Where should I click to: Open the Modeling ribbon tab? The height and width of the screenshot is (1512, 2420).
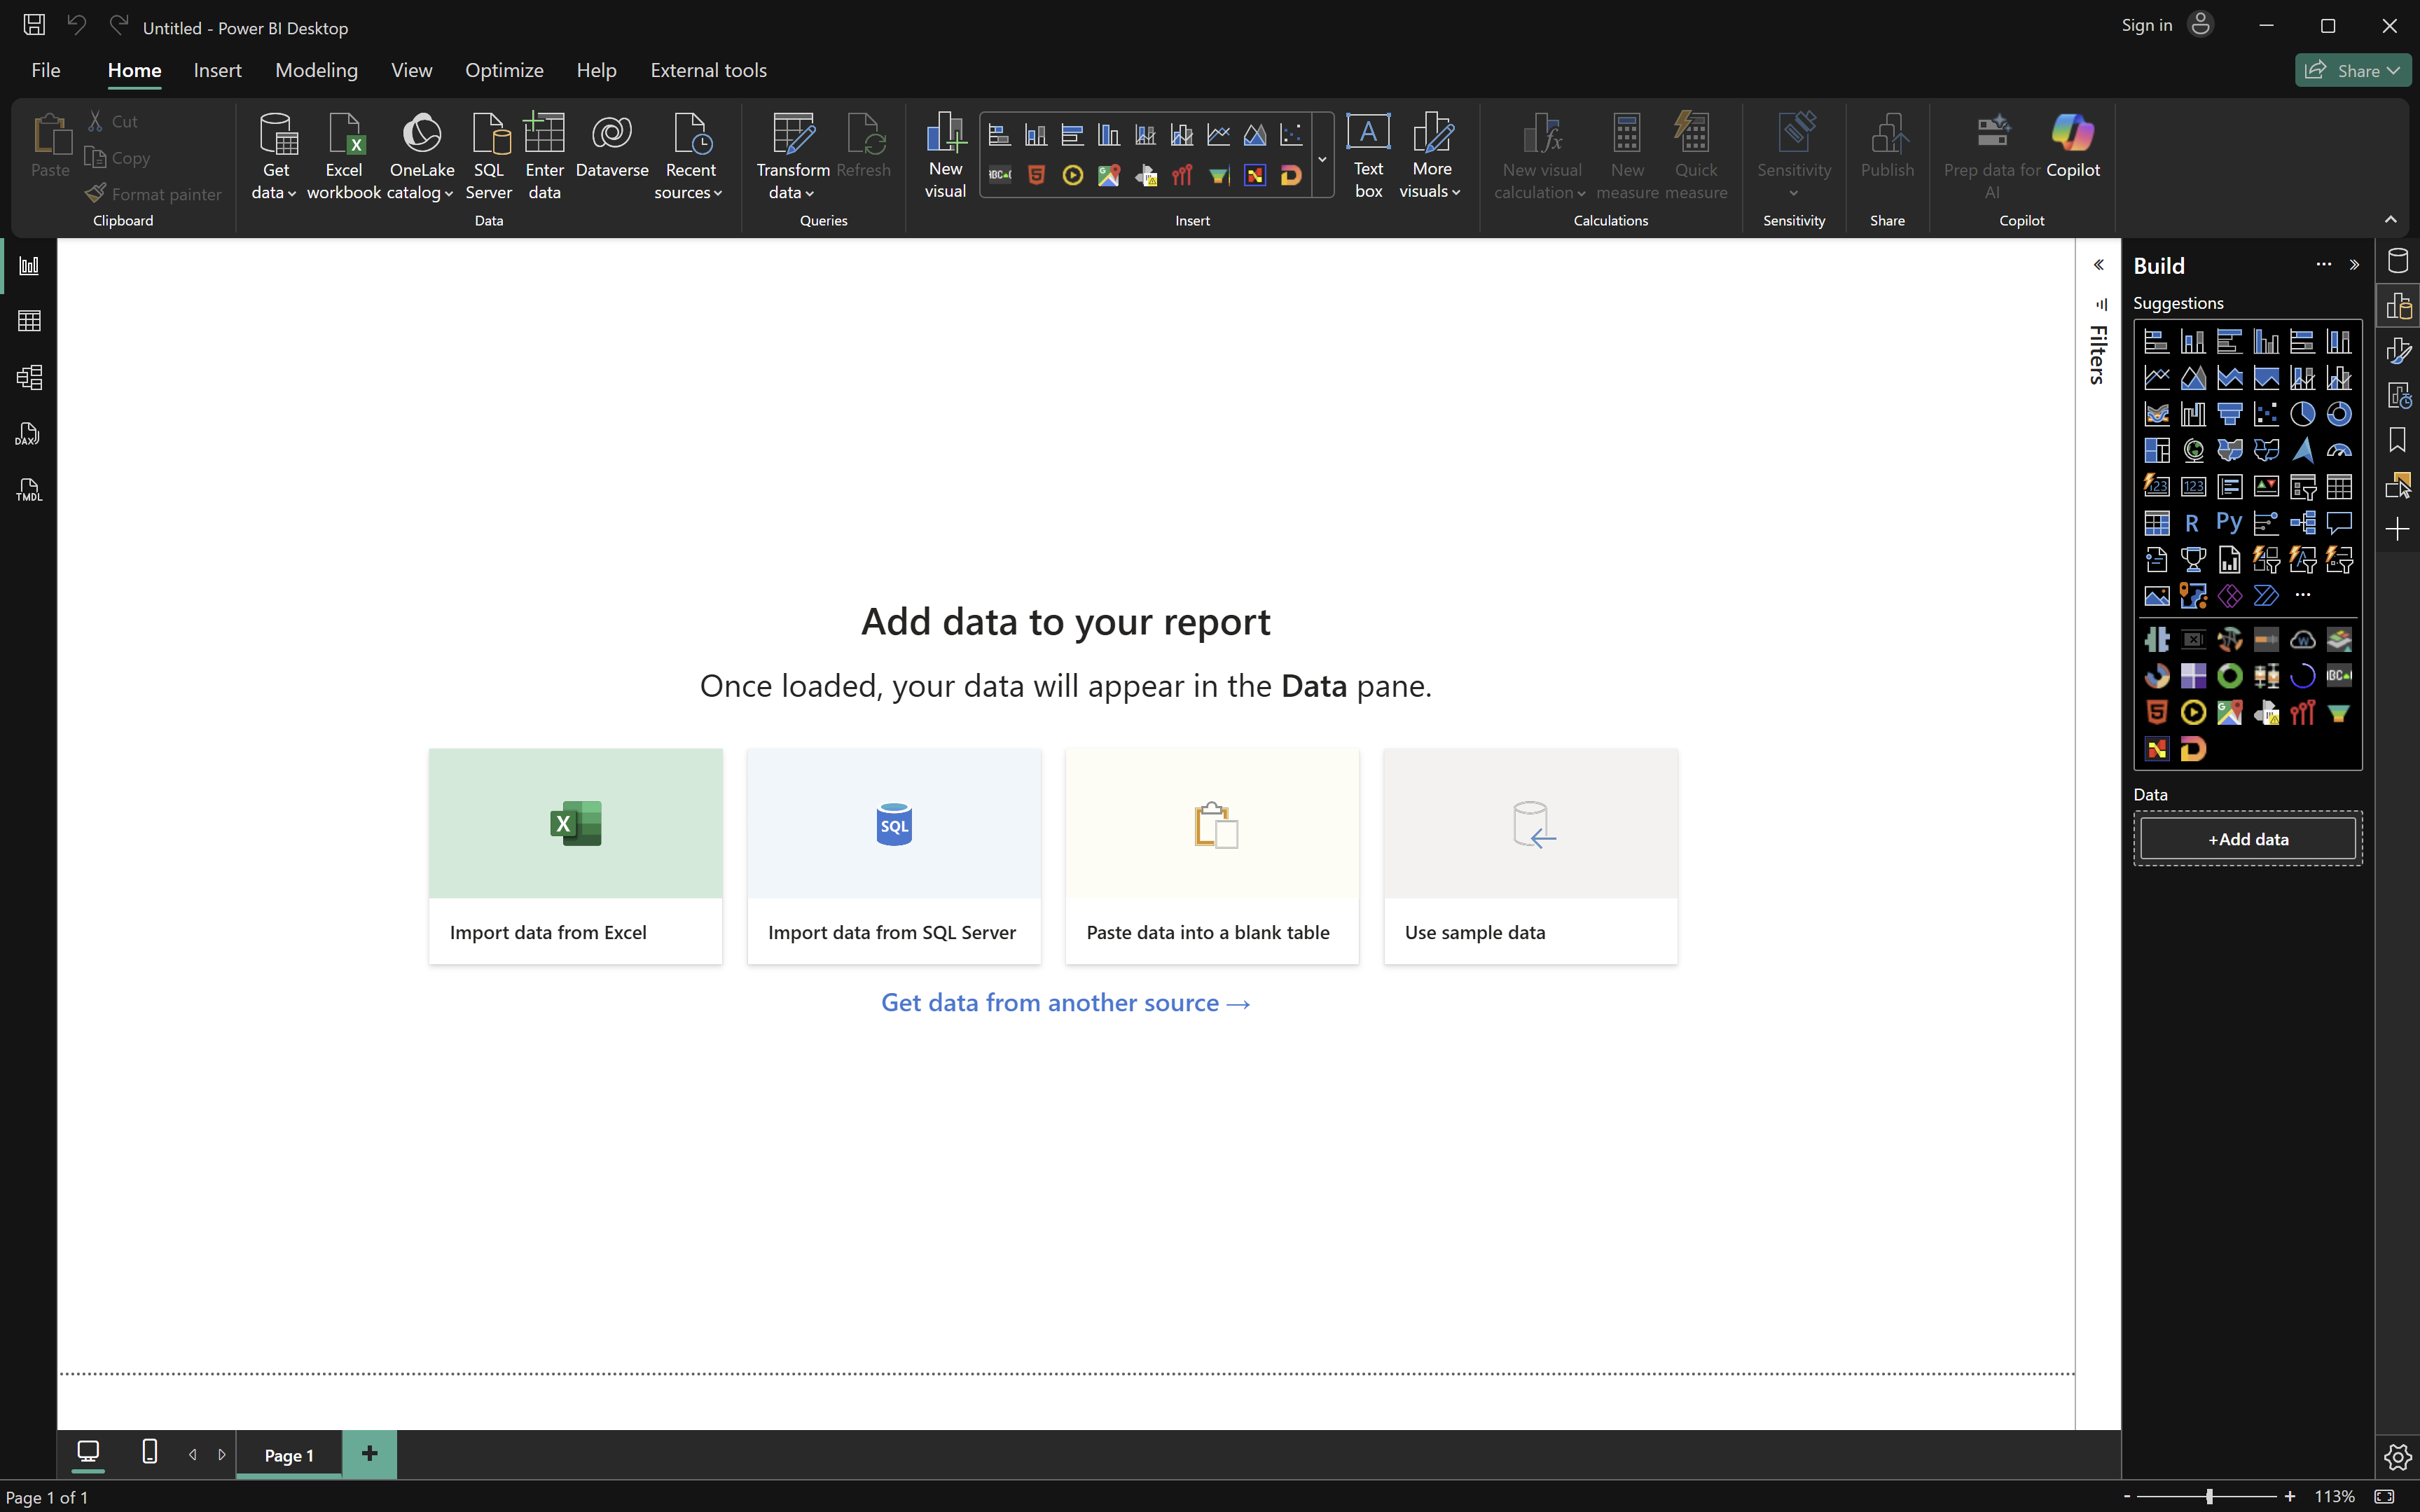(x=316, y=70)
